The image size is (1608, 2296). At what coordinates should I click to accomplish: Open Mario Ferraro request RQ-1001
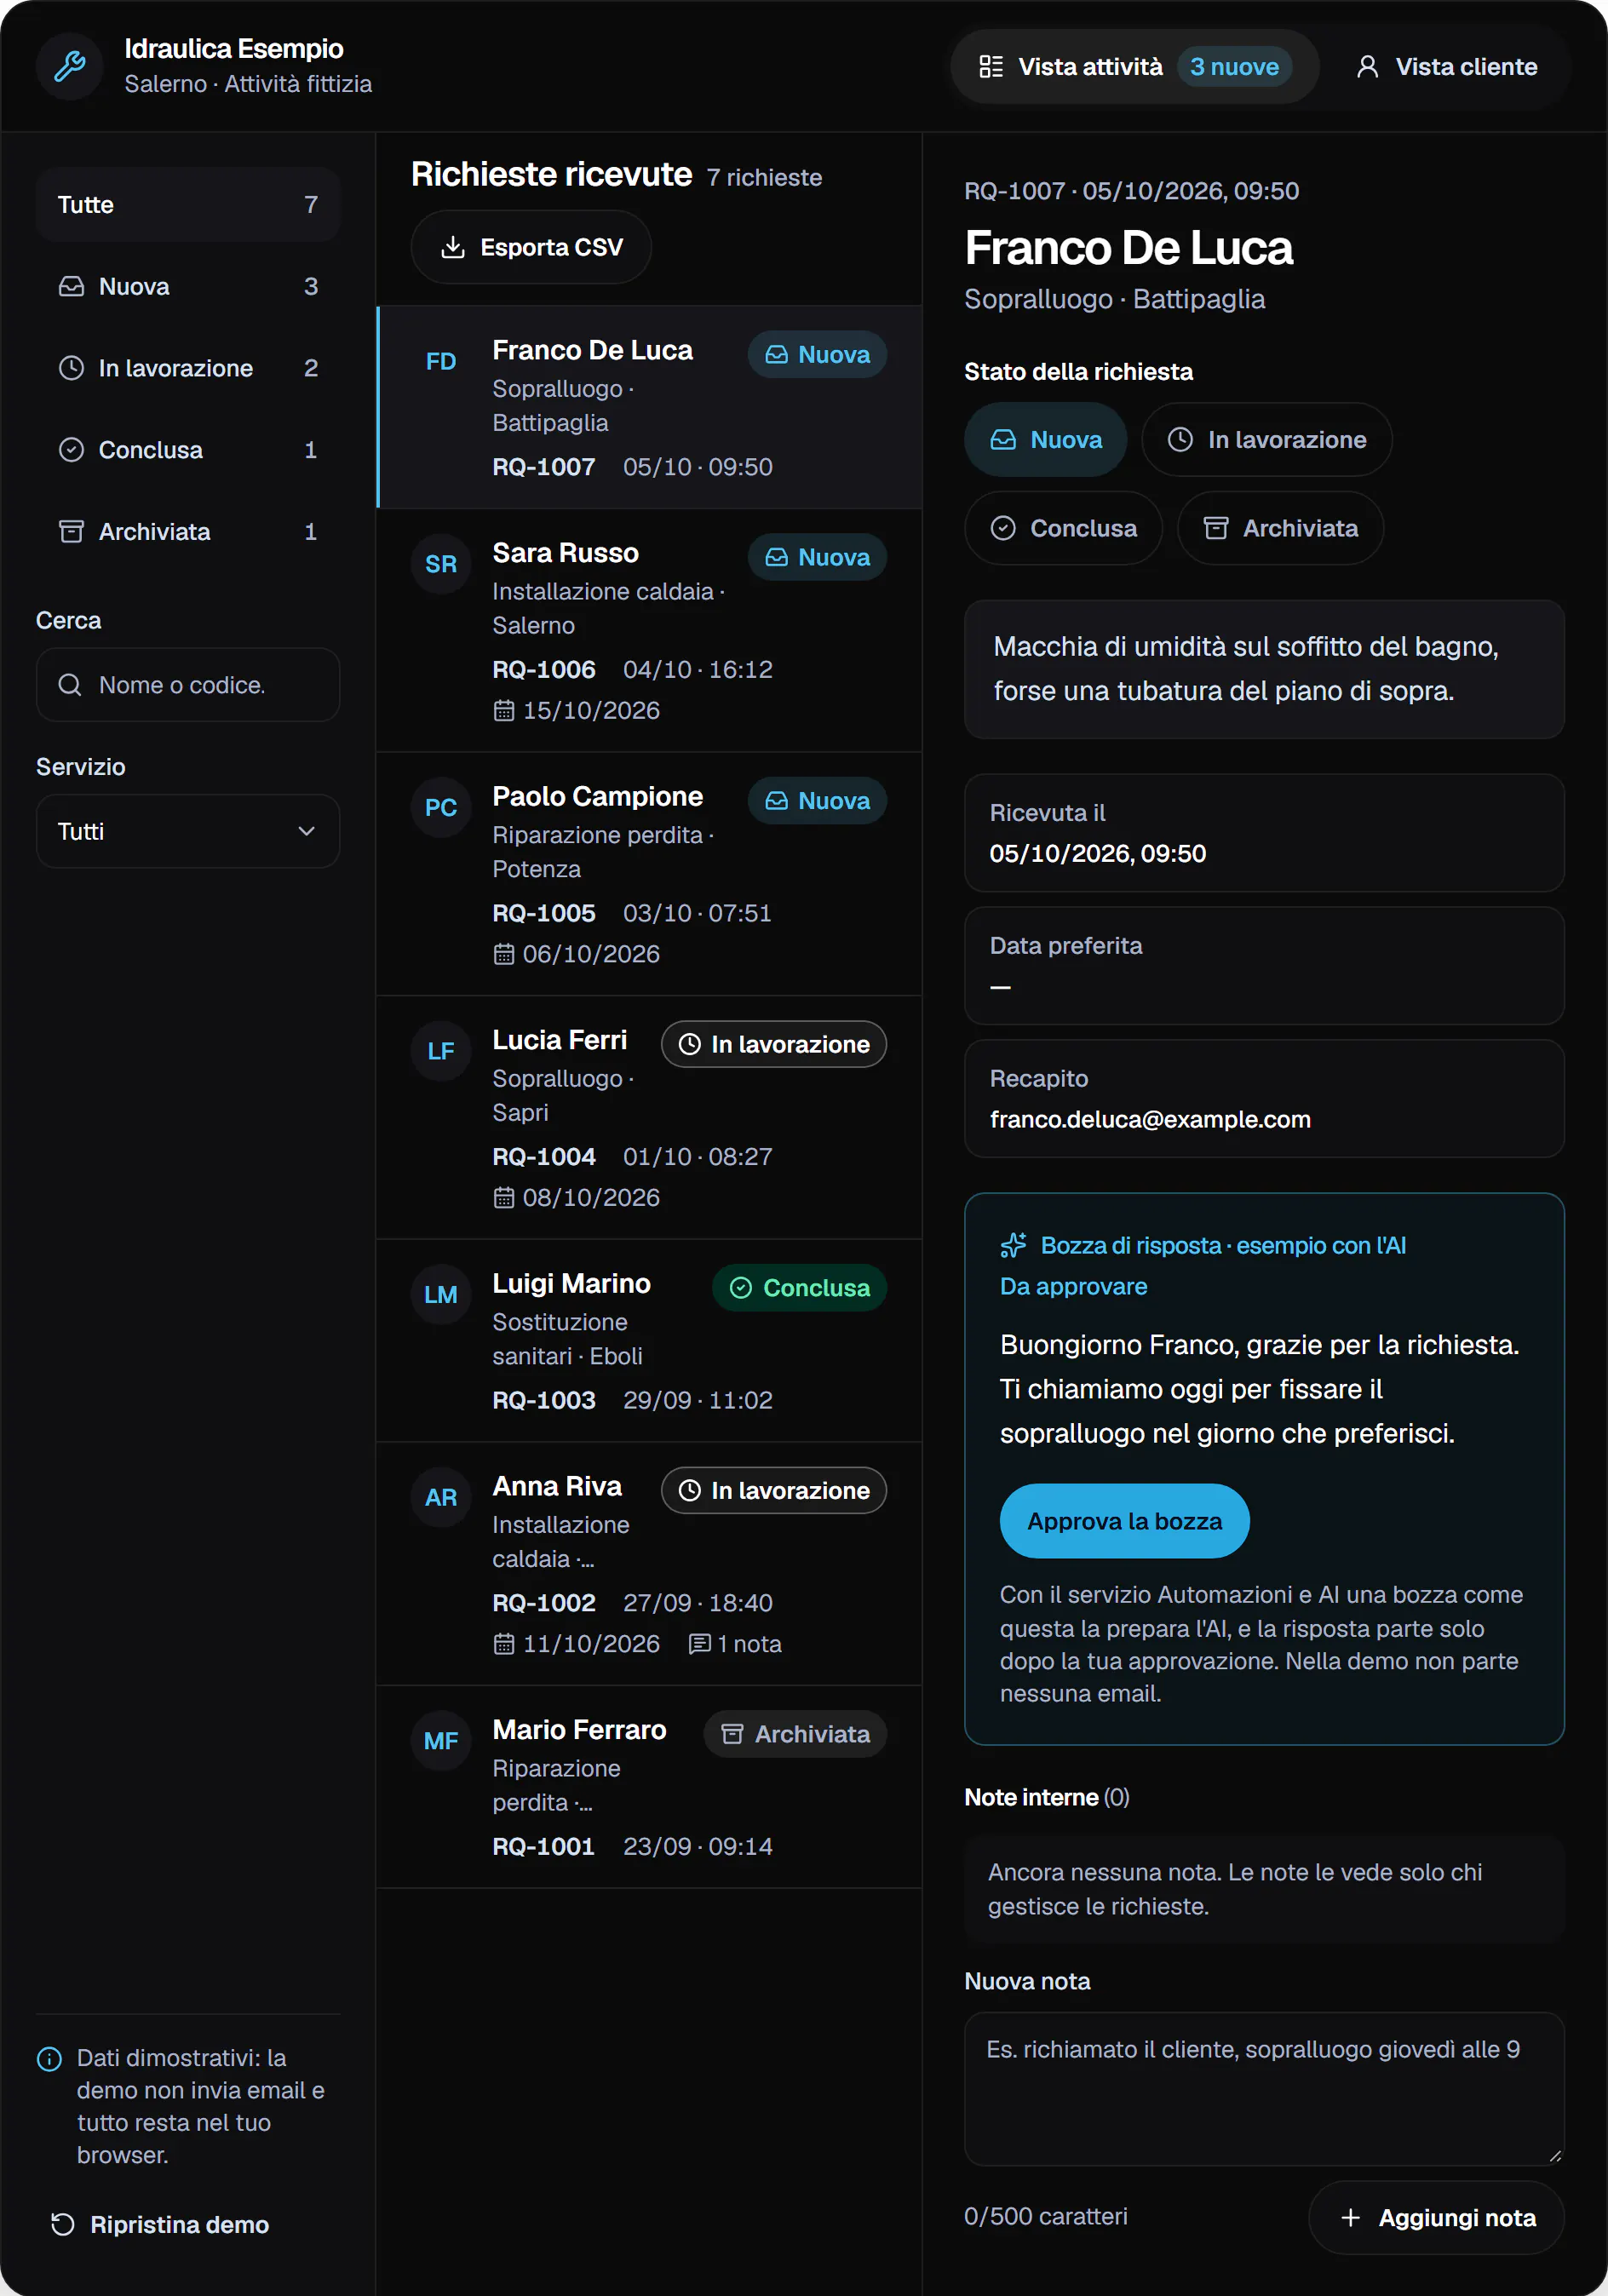649,1787
